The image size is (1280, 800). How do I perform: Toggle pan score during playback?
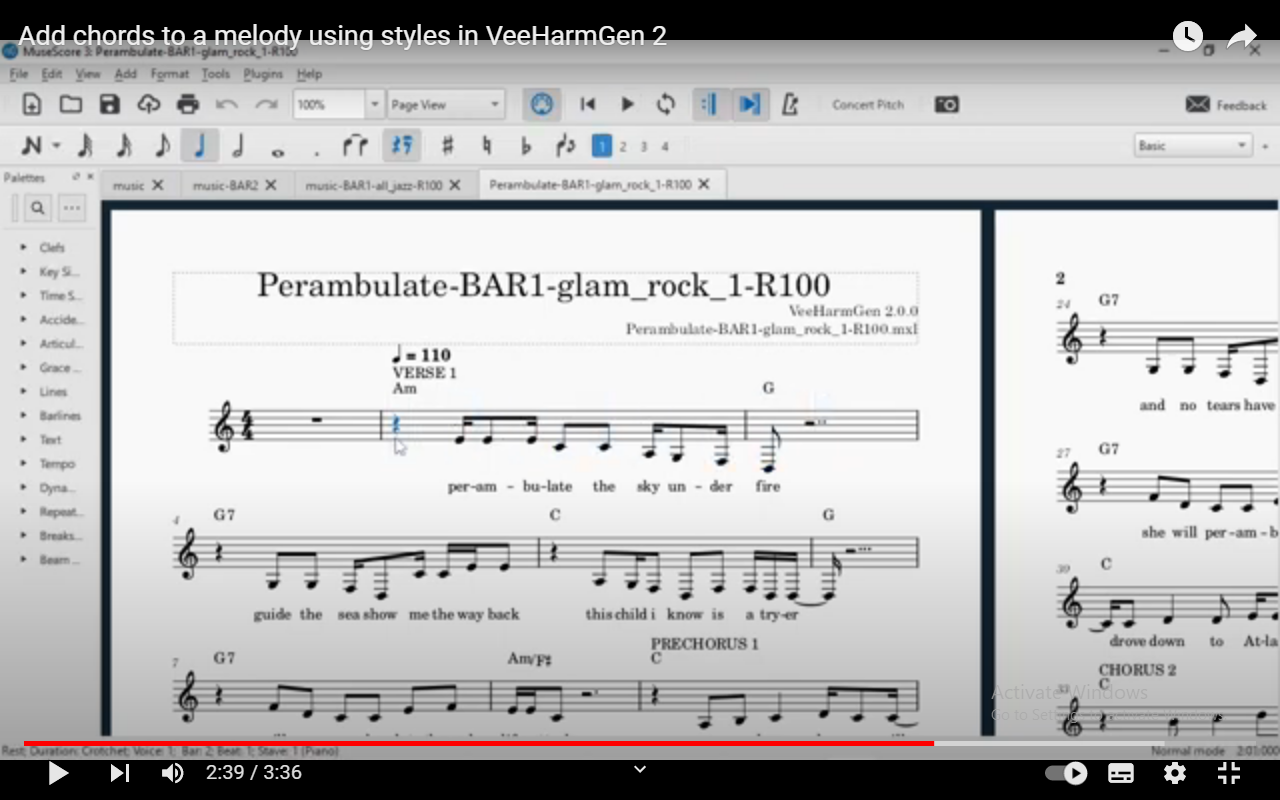click(749, 104)
